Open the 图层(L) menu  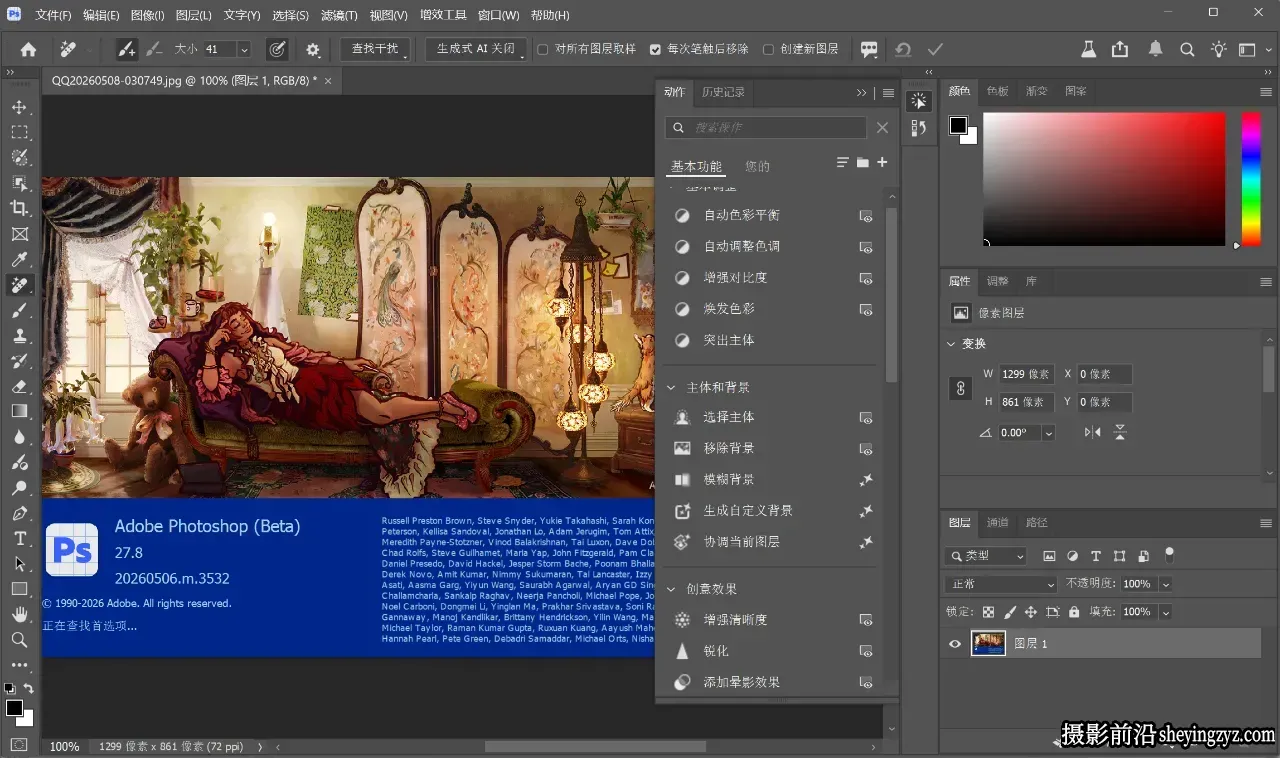193,15
